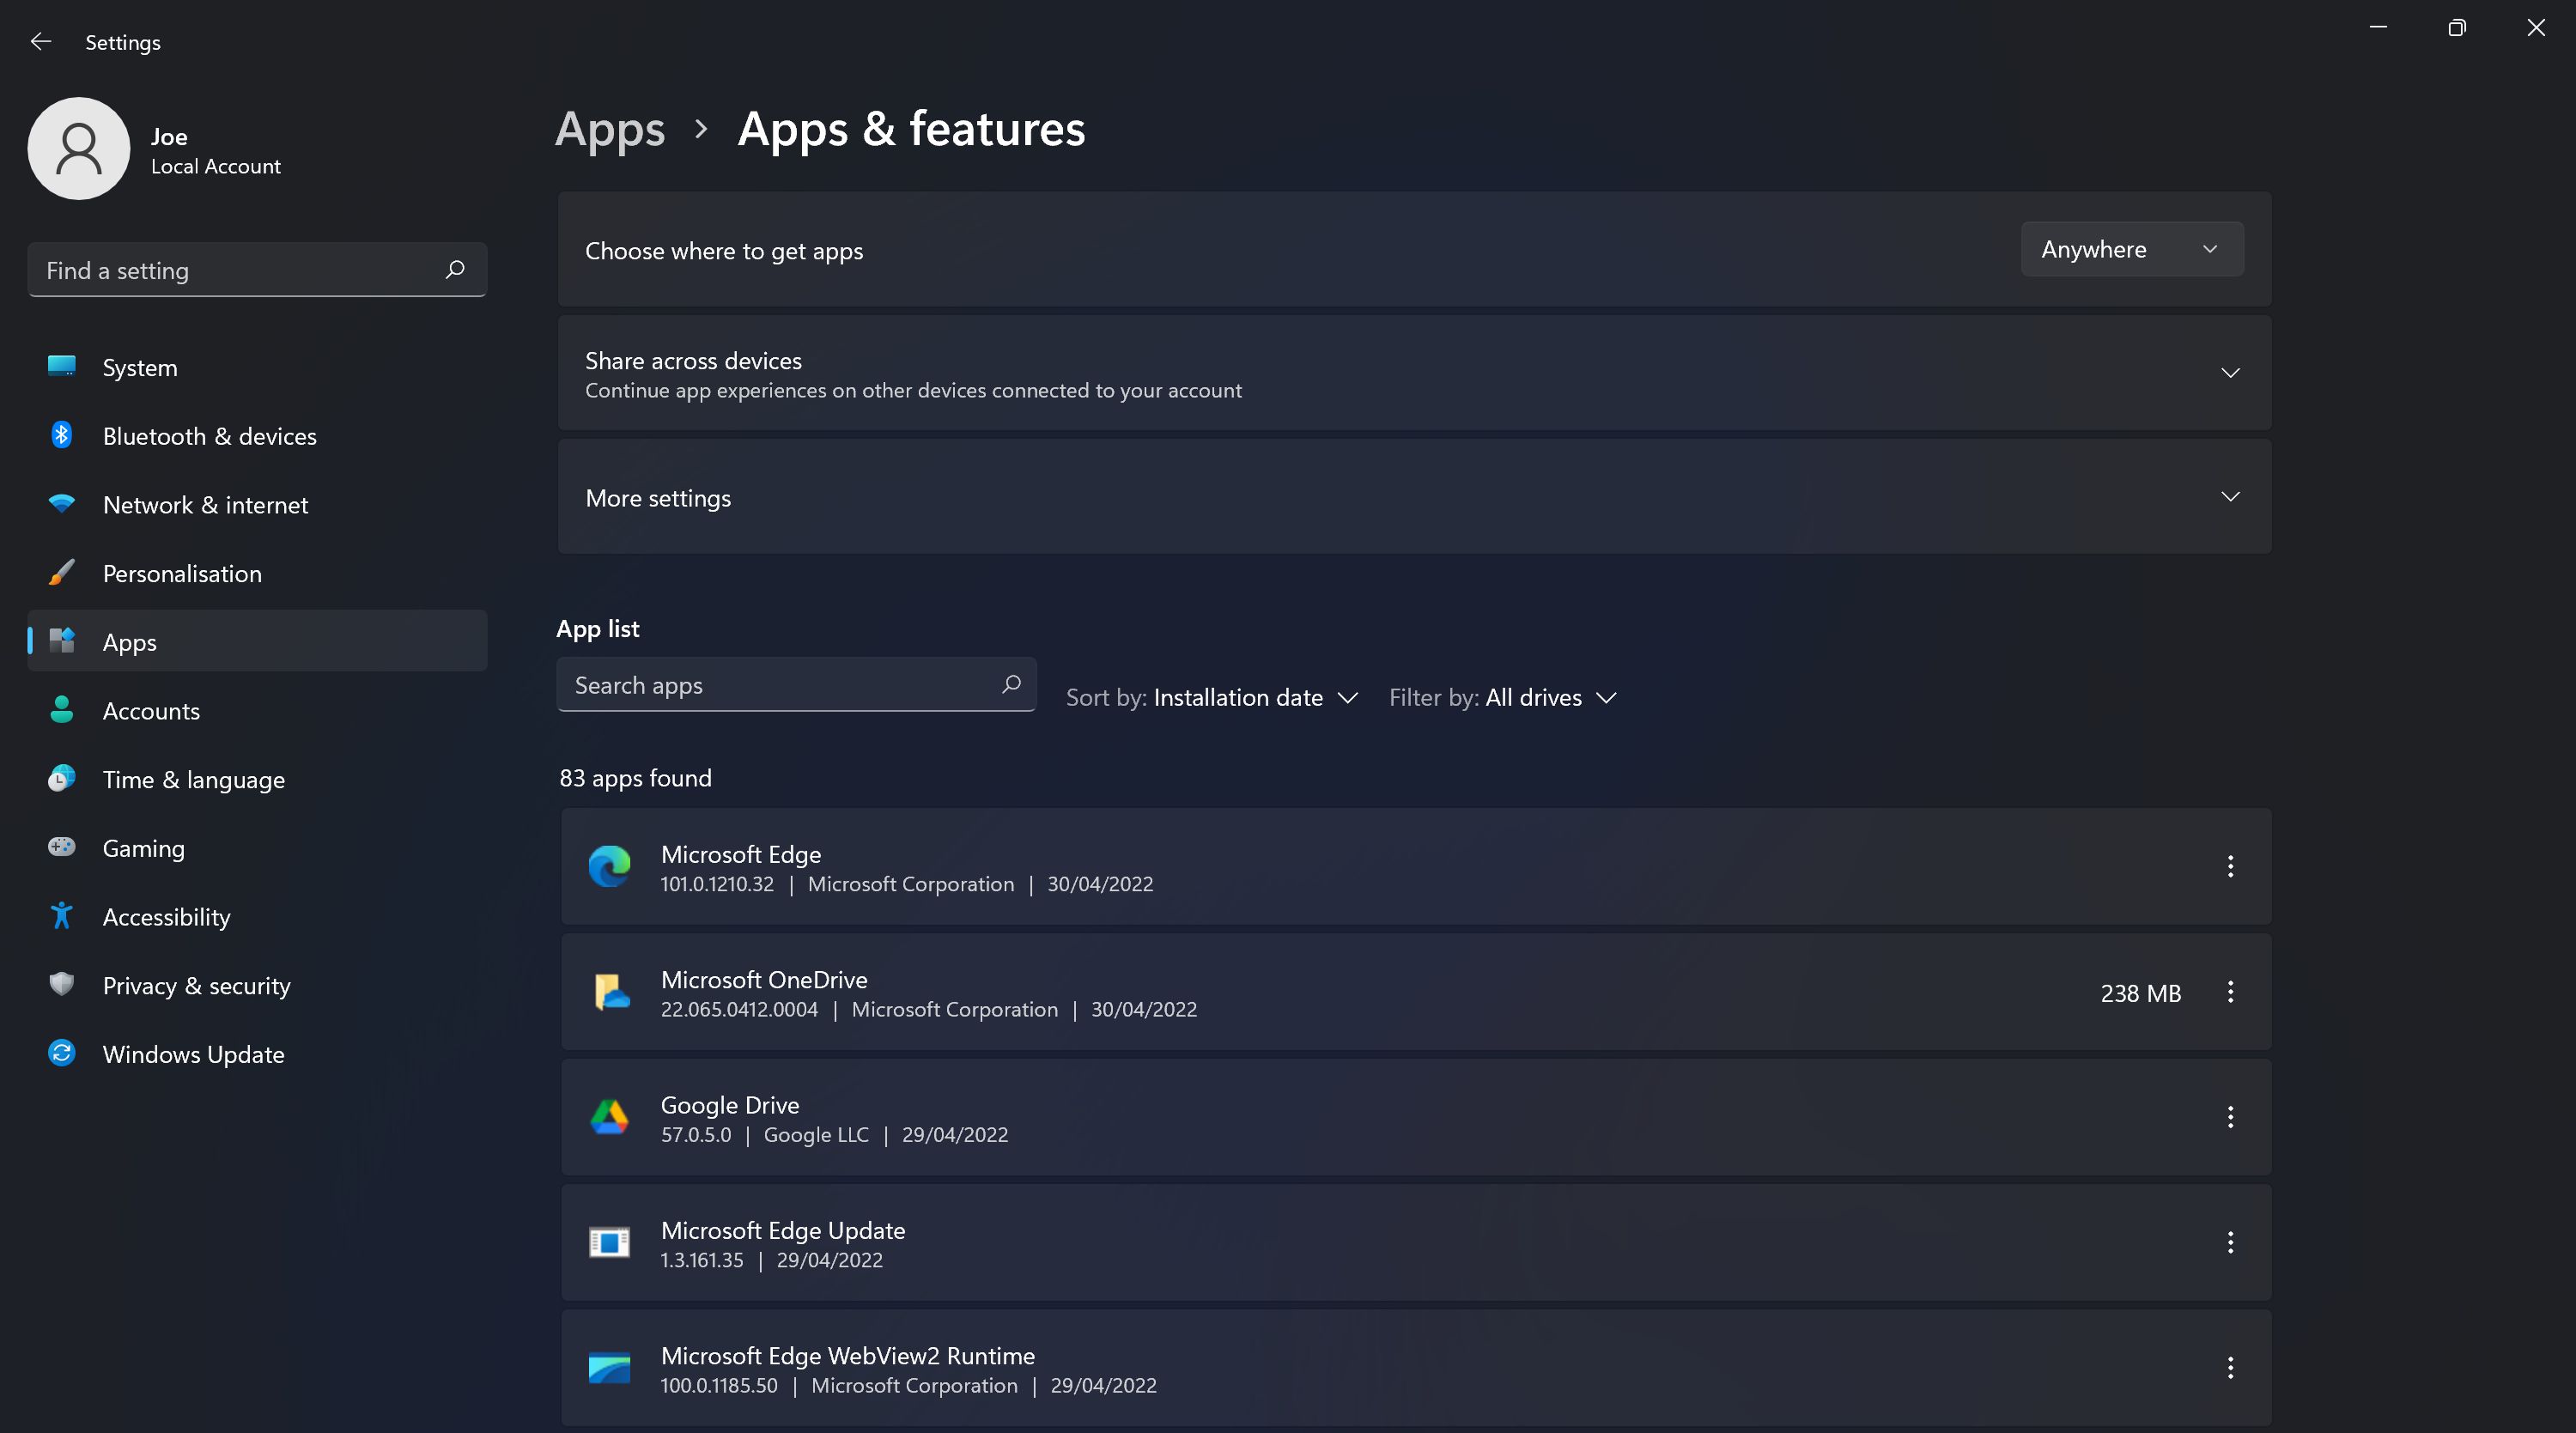This screenshot has width=2576, height=1433.
Task: Select the Network & internet globe icon
Action: [62, 504]
